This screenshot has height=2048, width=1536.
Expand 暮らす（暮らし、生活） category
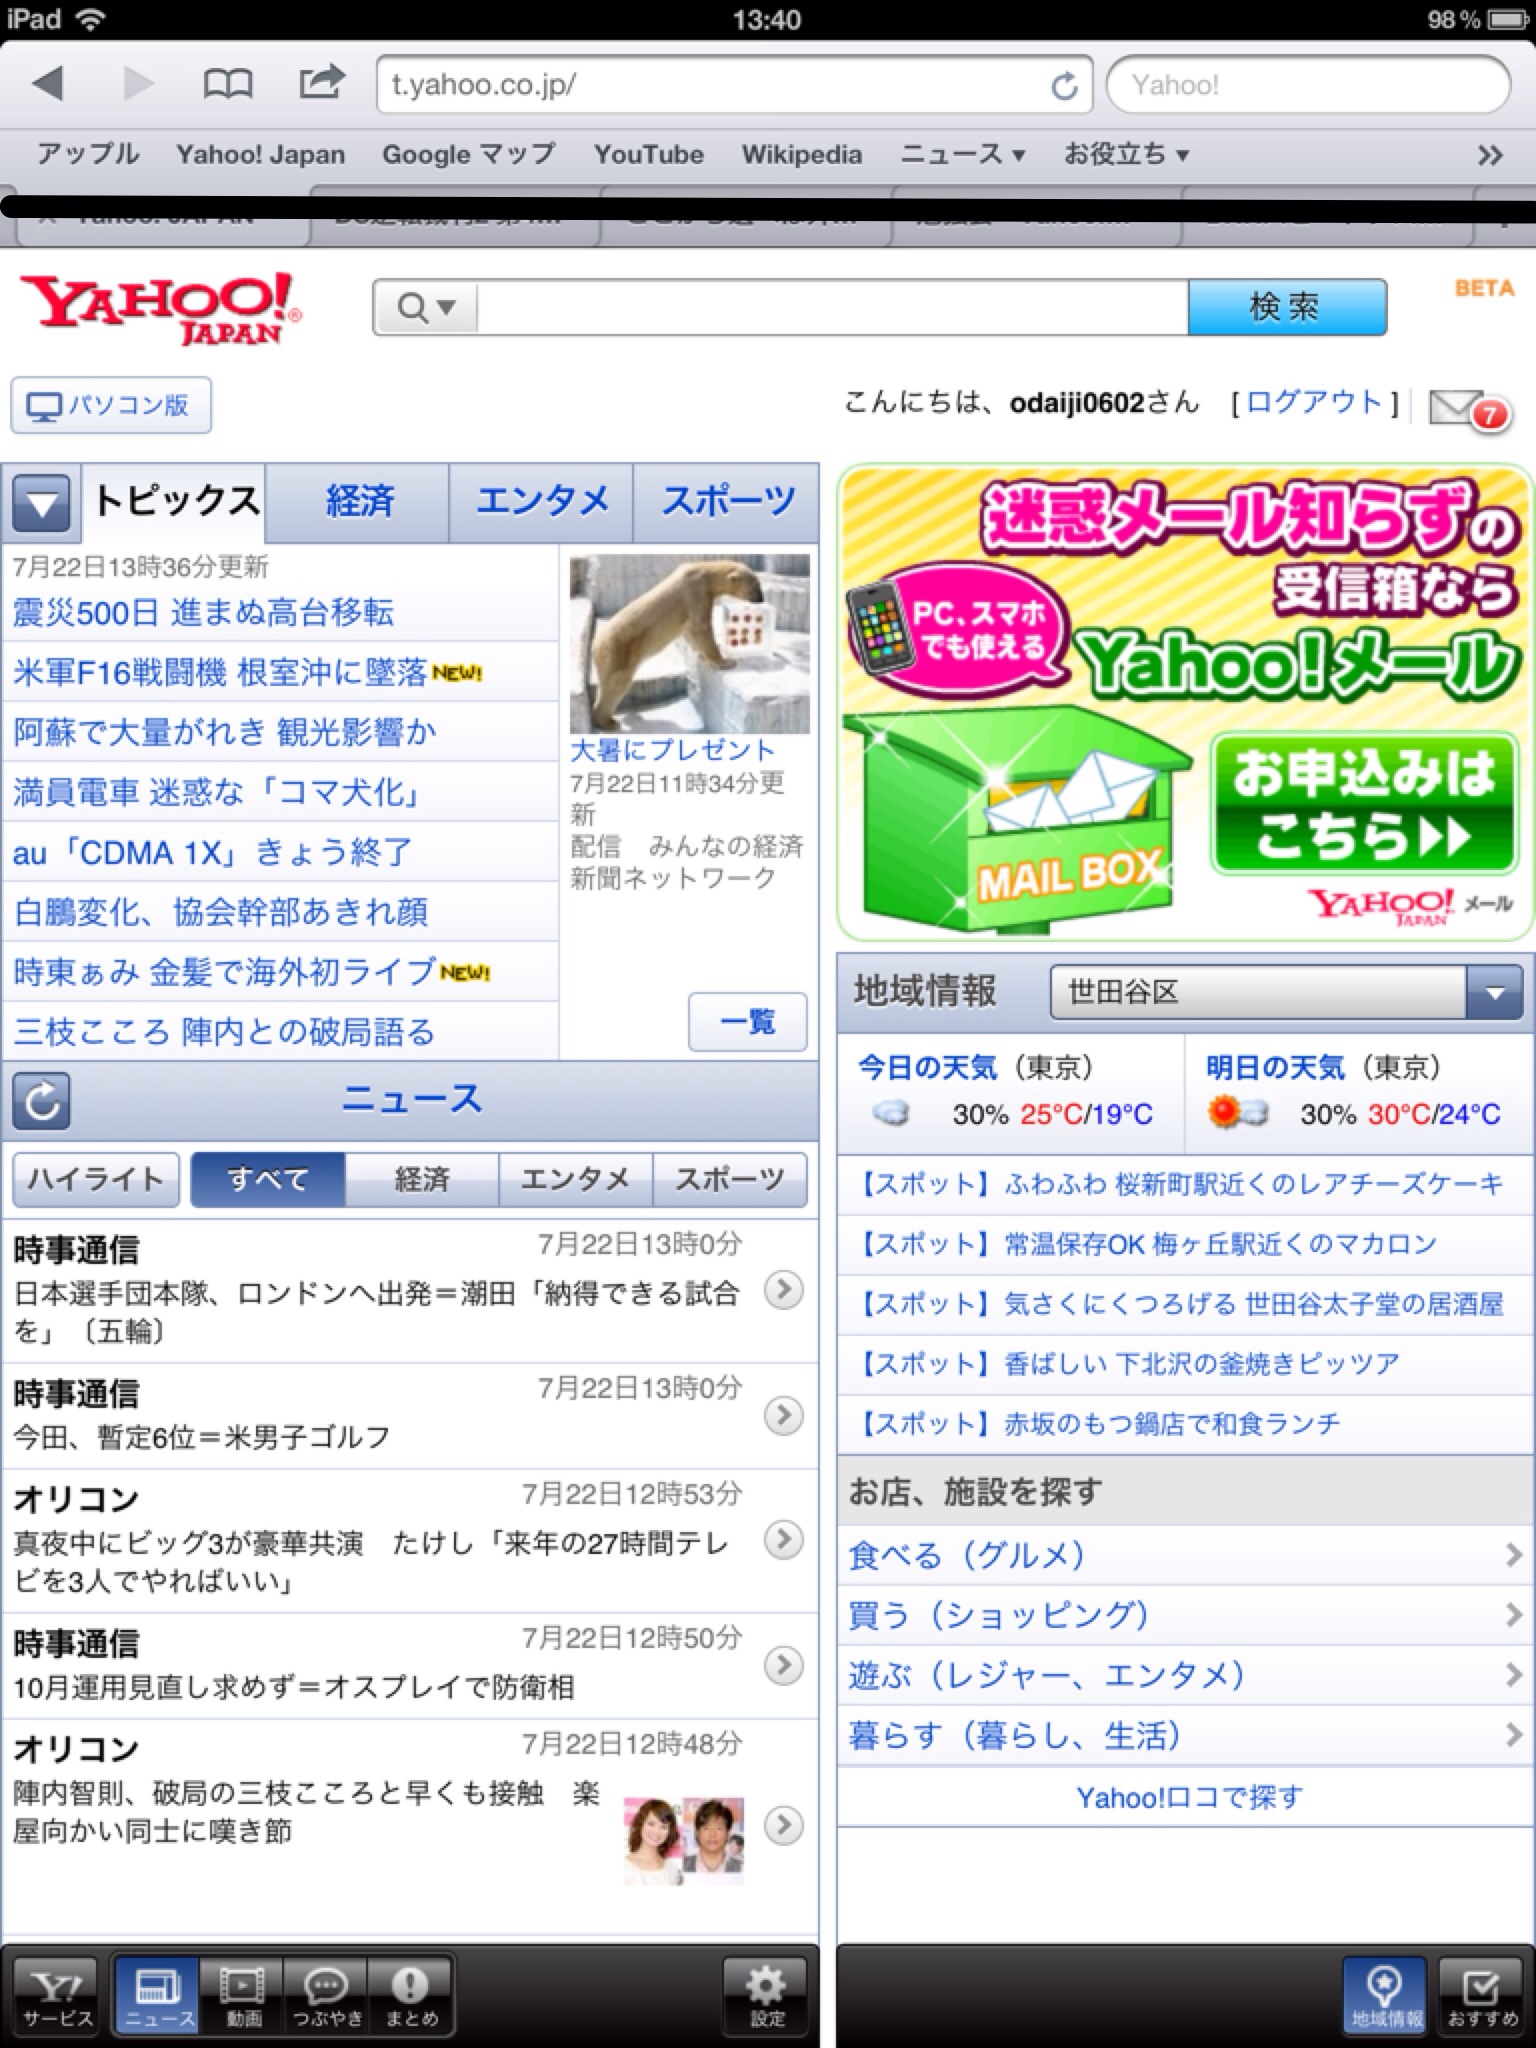pos(1186,1735)
